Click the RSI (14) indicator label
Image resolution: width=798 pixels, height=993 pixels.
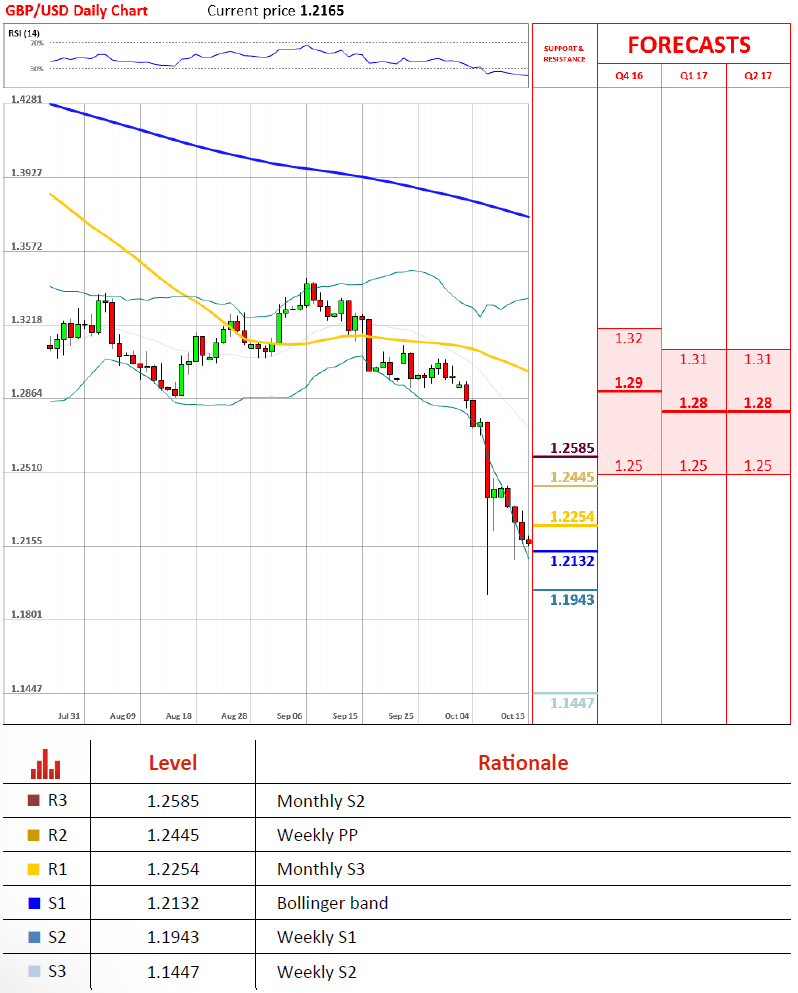(x=24, y=33)
